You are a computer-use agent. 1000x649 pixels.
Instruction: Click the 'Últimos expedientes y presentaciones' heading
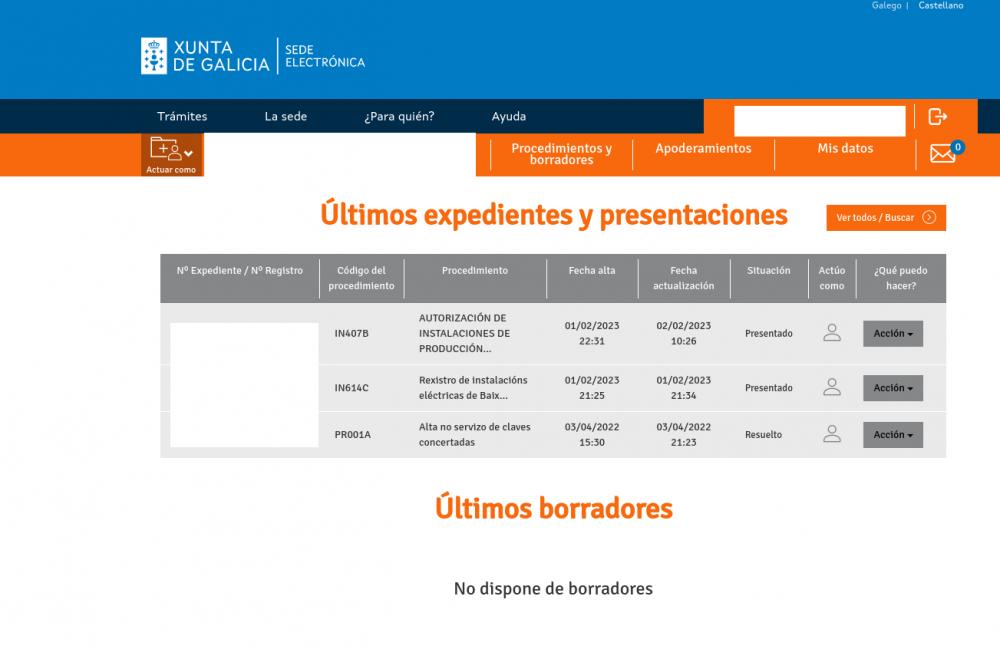(x=554, y=215)
